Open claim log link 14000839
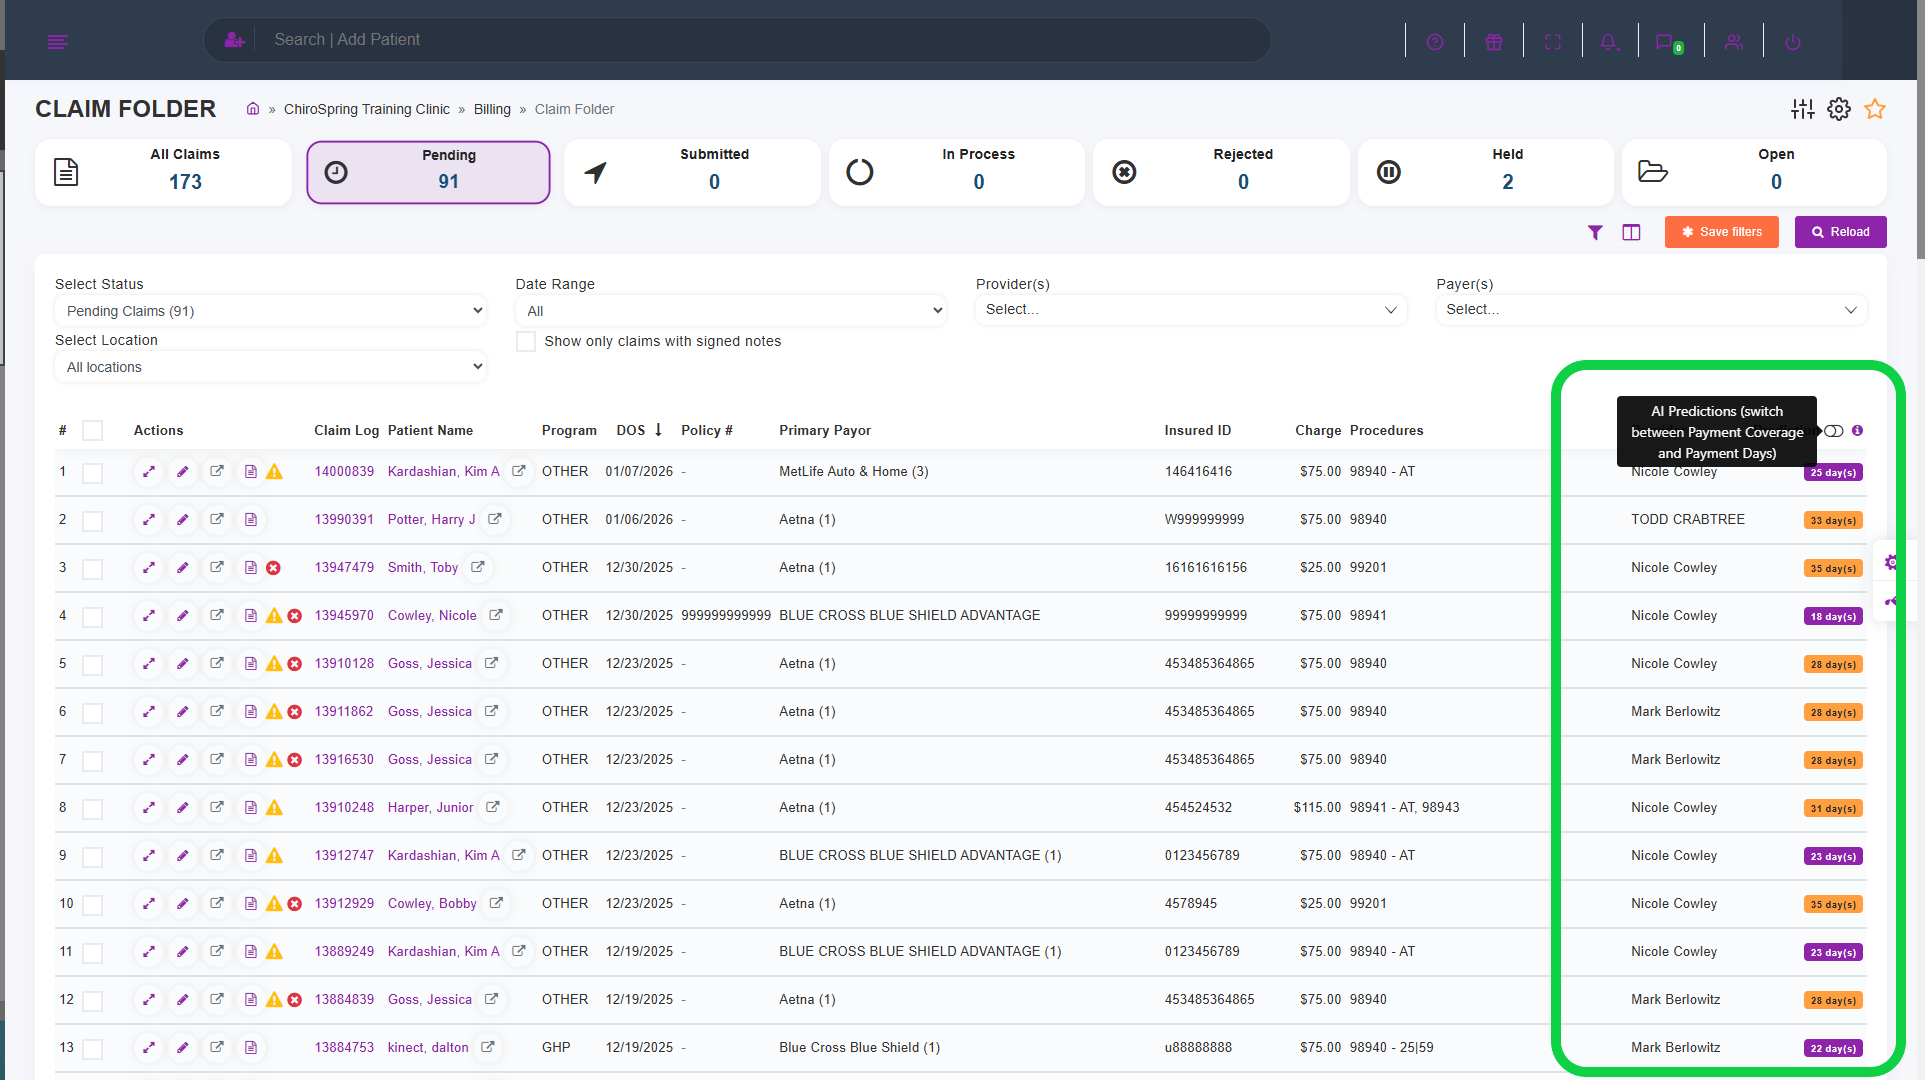The height and width of the screenshot is (1080, 1925). pyautogui.click(x=344, y=471)
